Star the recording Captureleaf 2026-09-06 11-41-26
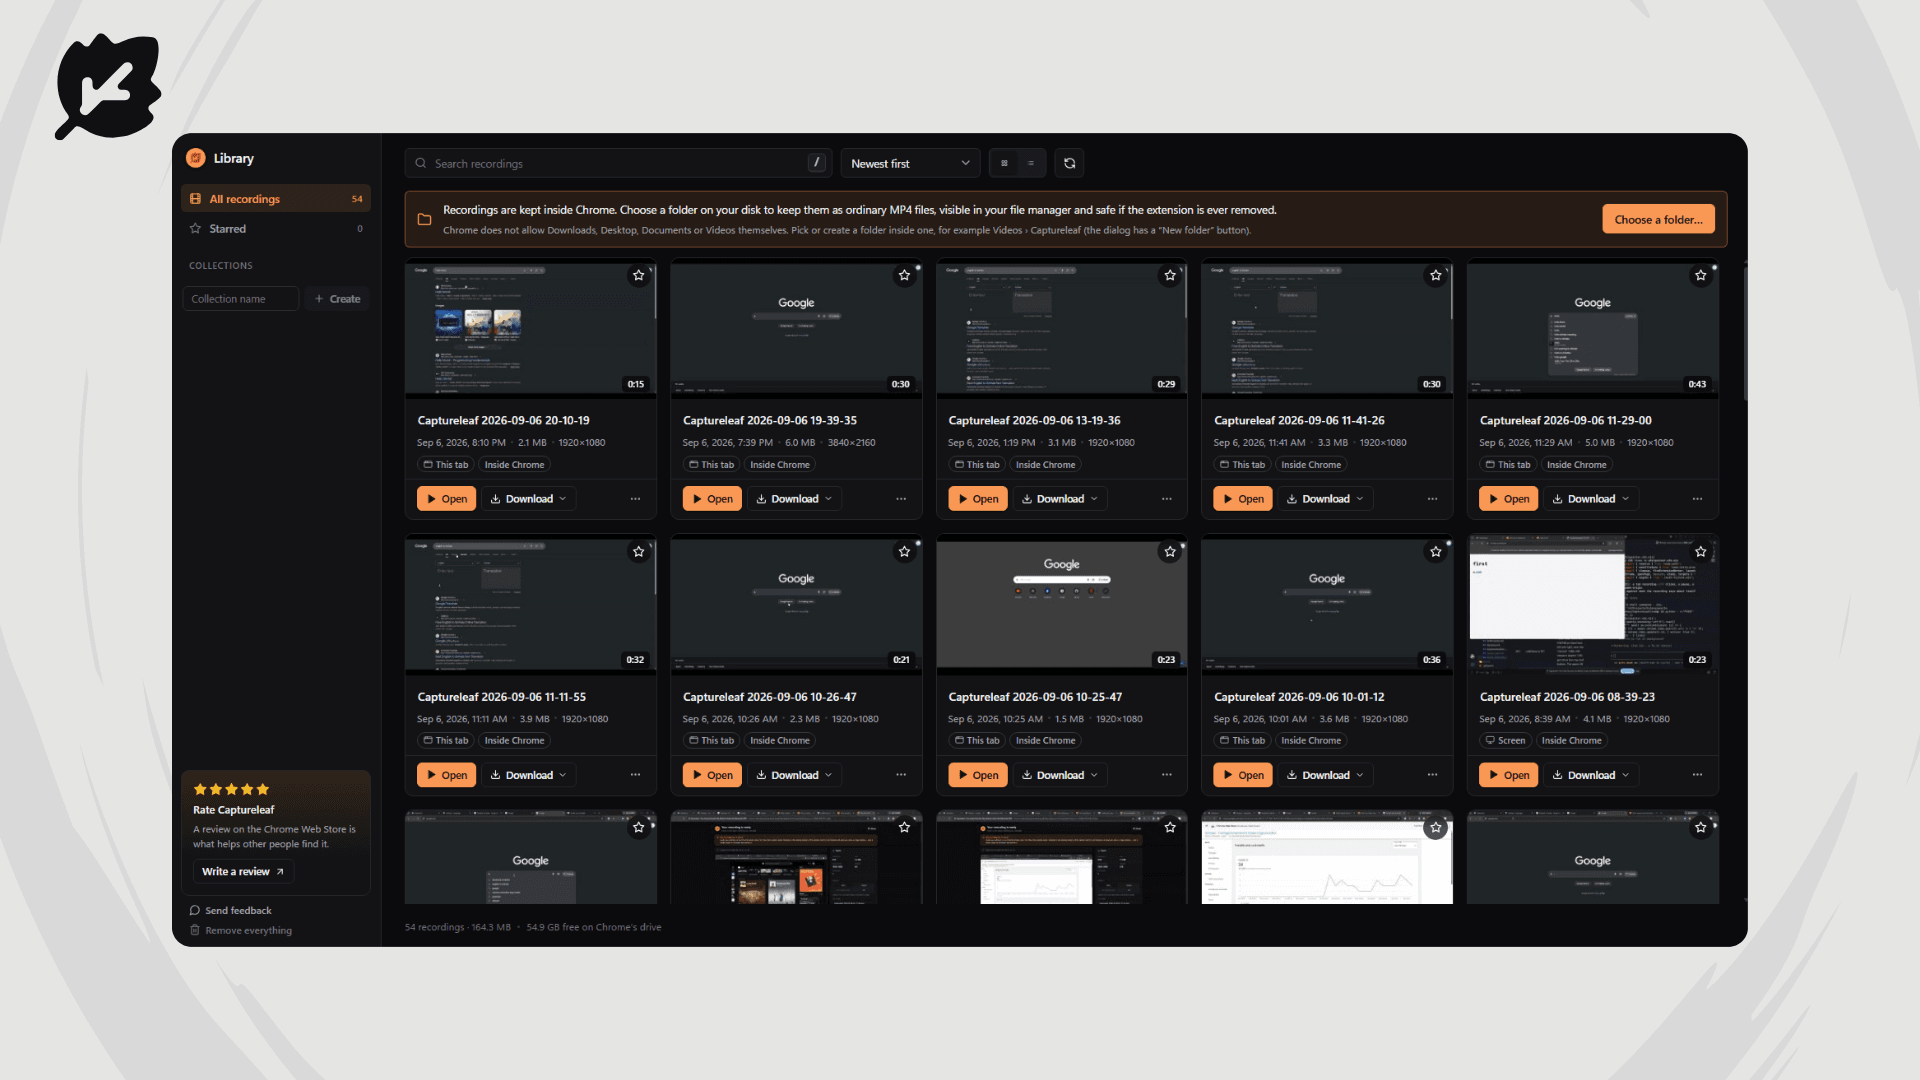The image size is (1920, 1080). pyautogui.click(x=1436, y=275)
